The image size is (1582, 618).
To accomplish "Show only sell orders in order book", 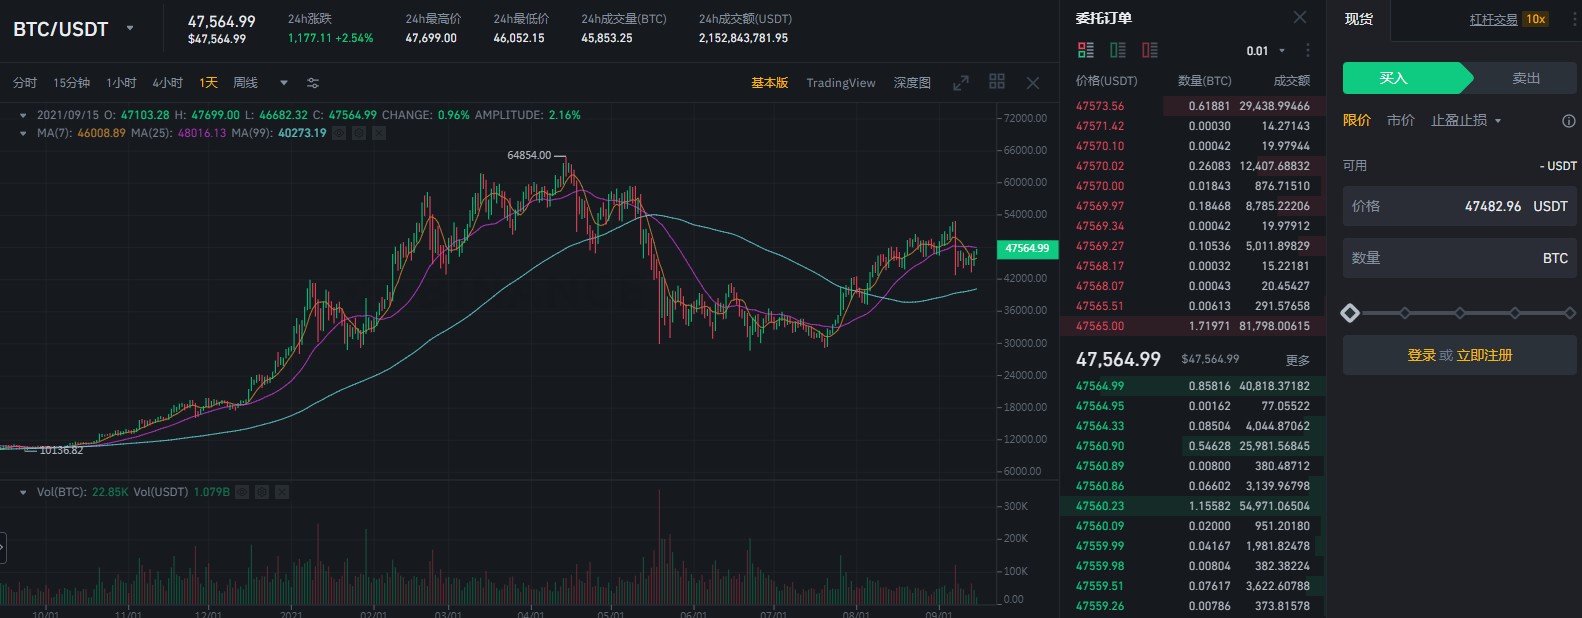I will click(x=1150, y=50).
